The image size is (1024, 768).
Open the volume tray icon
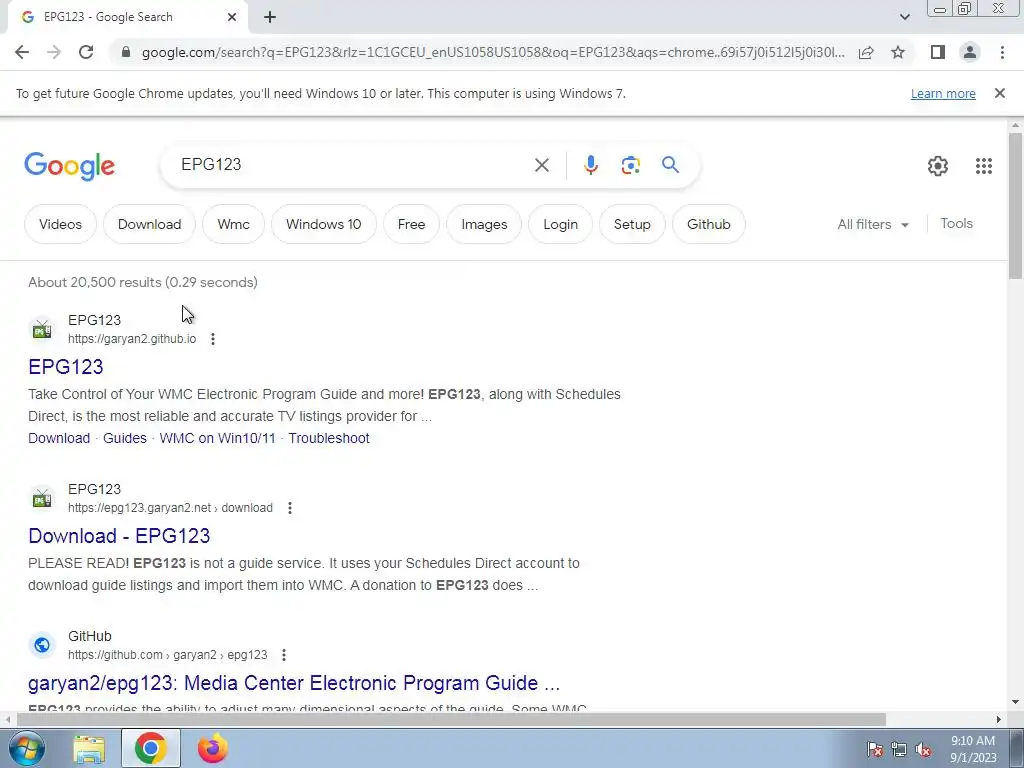[x=923, y=750]
